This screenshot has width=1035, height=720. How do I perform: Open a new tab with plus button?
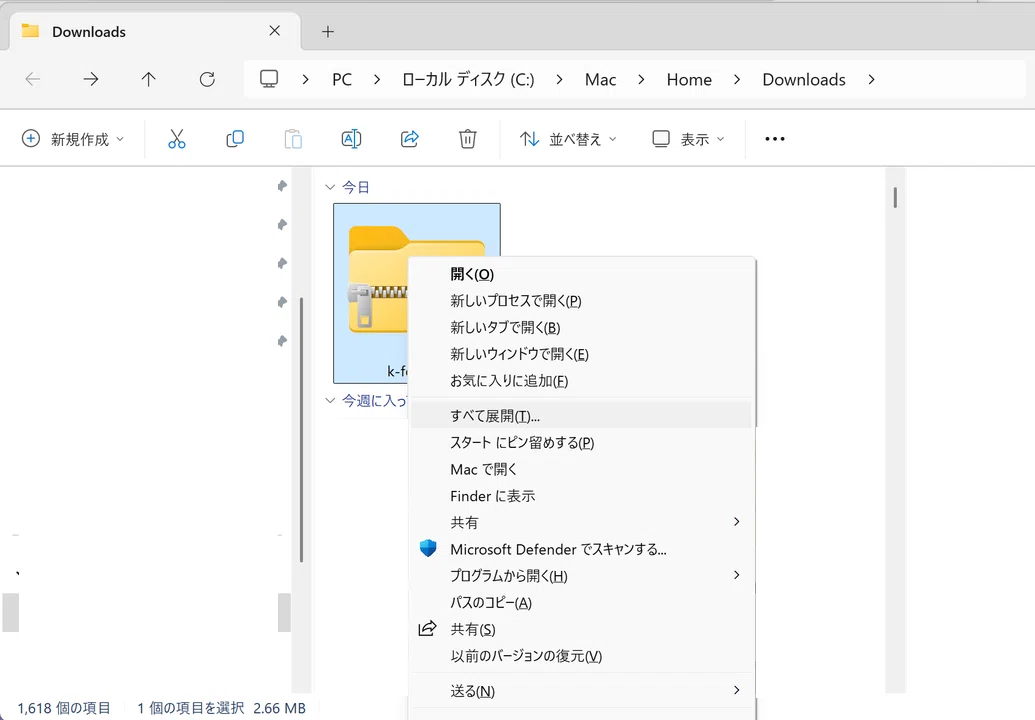pos(327,31)
